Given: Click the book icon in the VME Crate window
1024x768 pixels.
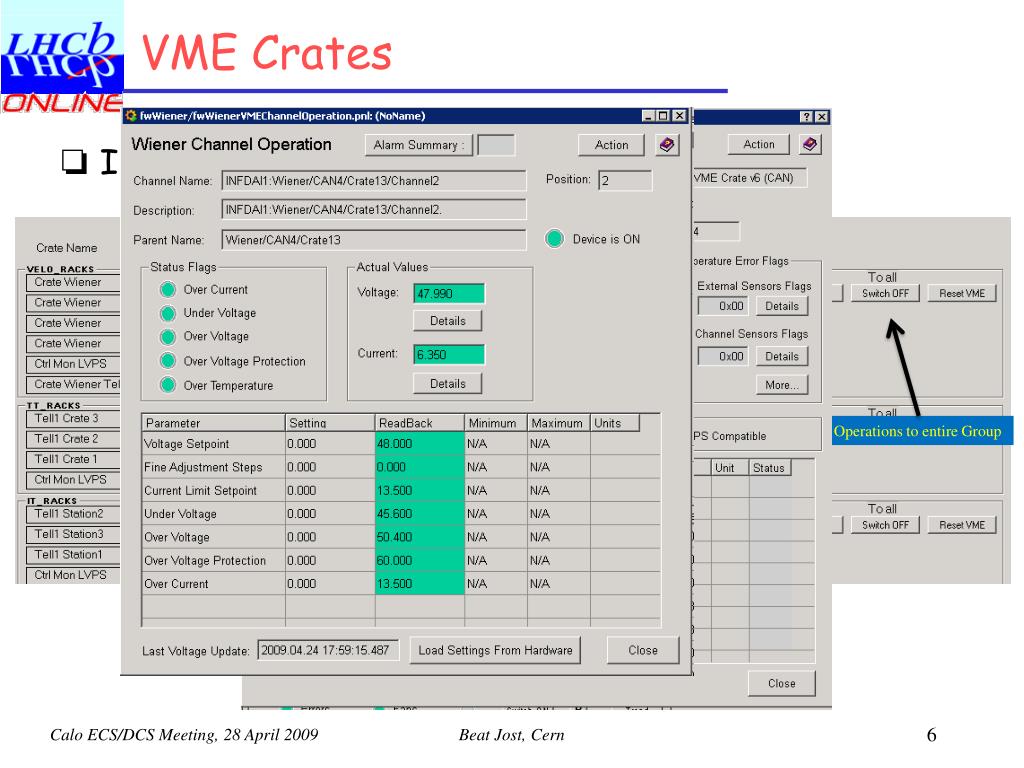Looking at the screenshot, I should pos(810,144).
